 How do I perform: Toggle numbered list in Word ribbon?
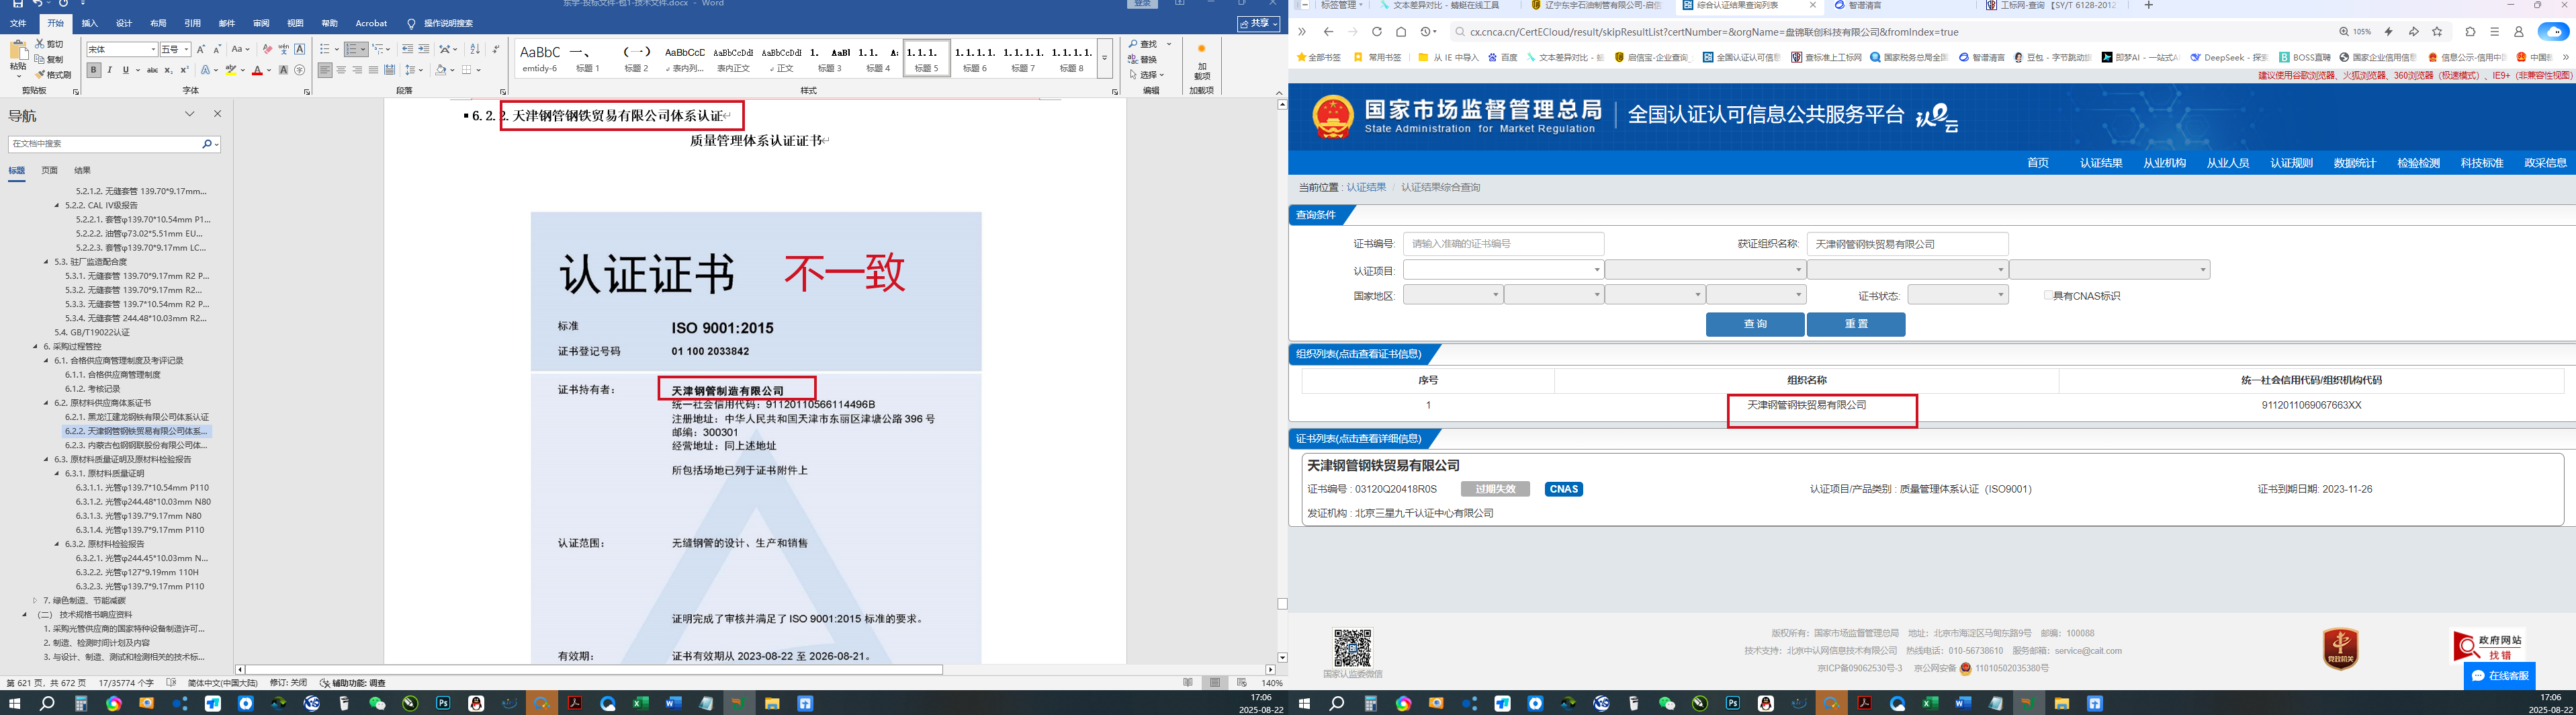pos(352,49)
